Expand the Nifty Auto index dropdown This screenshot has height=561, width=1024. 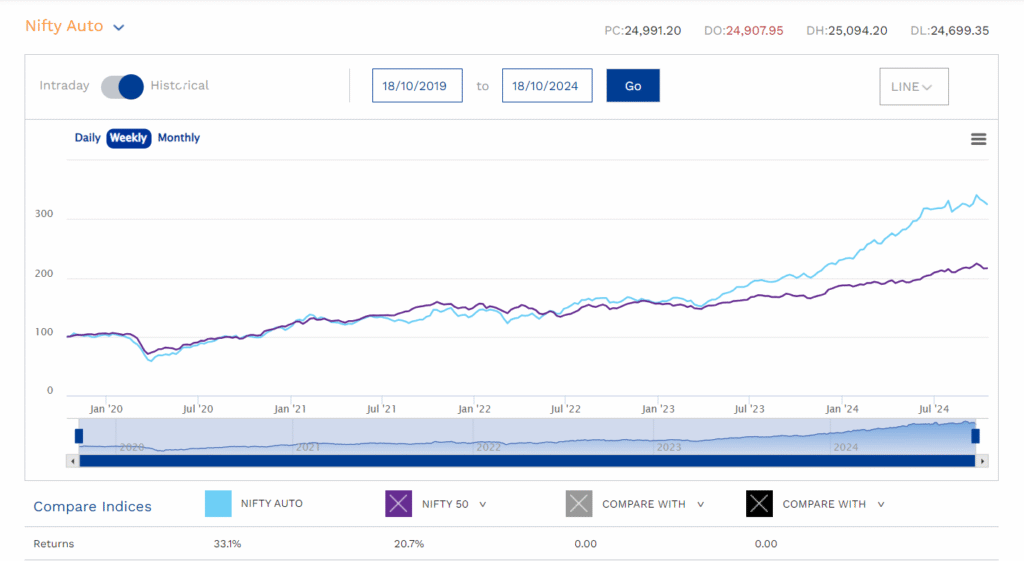click(x=118, y=27)
